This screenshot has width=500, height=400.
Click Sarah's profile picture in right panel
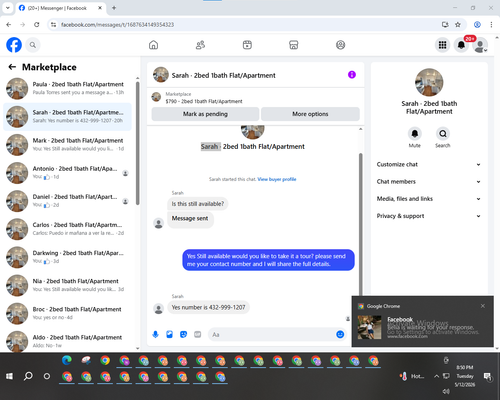429,82
